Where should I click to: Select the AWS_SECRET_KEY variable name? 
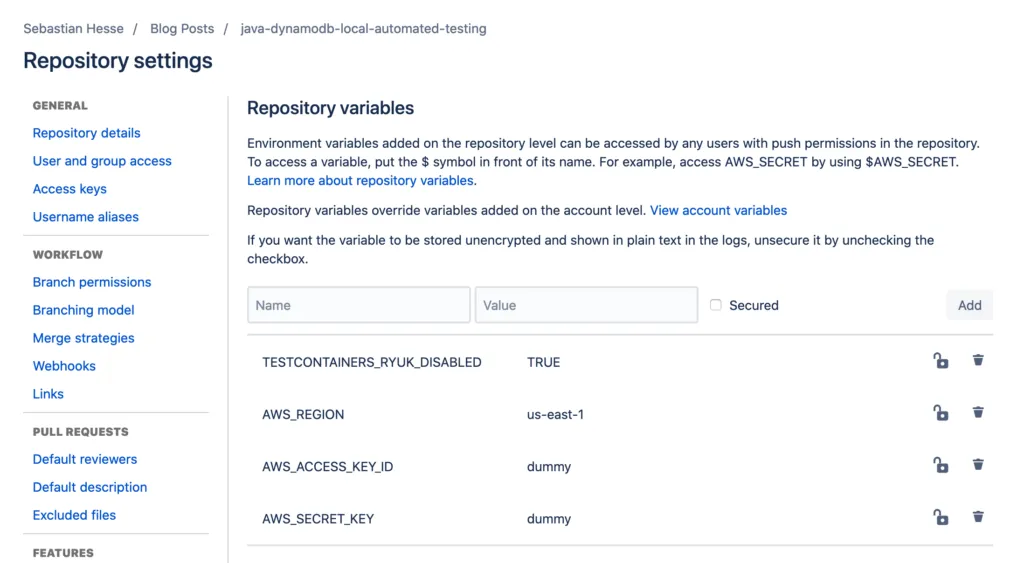[x=318, y=519]
